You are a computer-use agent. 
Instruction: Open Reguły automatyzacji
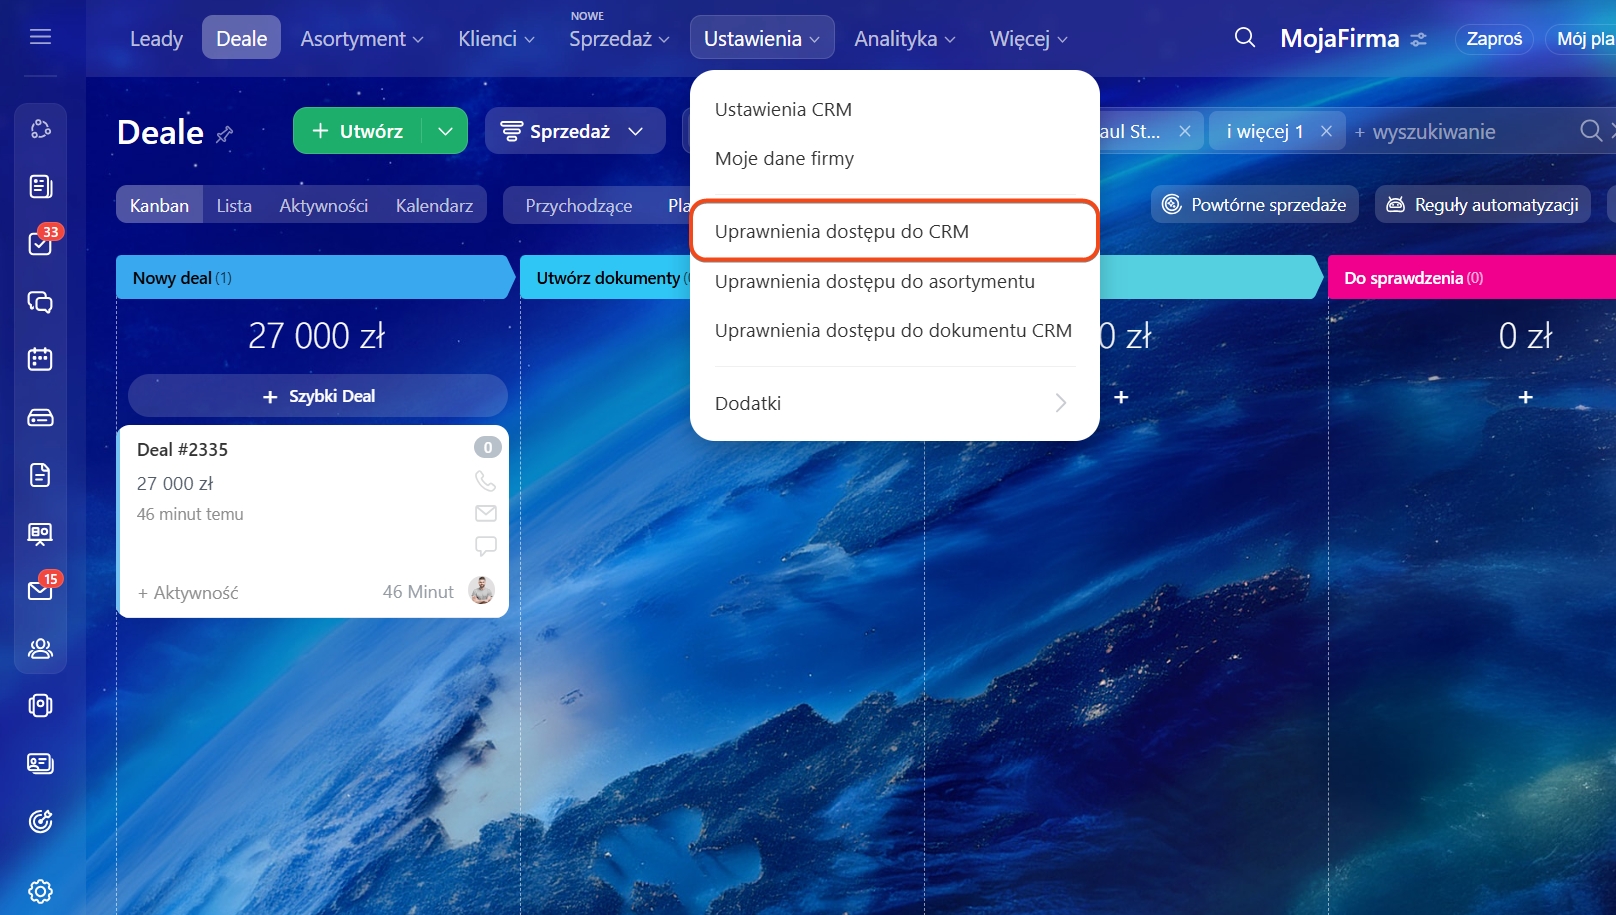tap(1482, 205)
